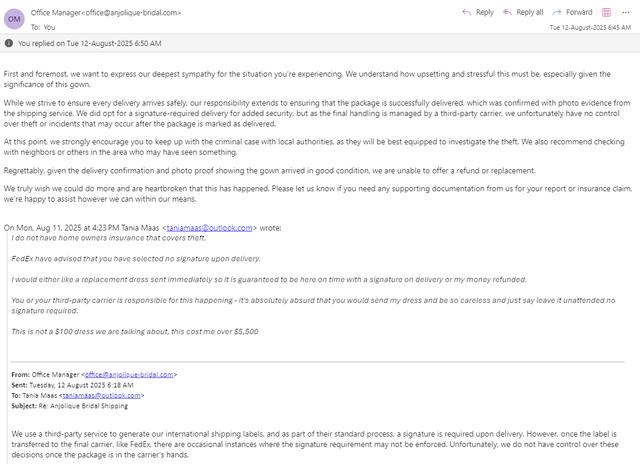Image resolution: width=640 pixels, height=464 pixels.
Task: Click the paragraph about refund or replacement
Action: (269, 171)
